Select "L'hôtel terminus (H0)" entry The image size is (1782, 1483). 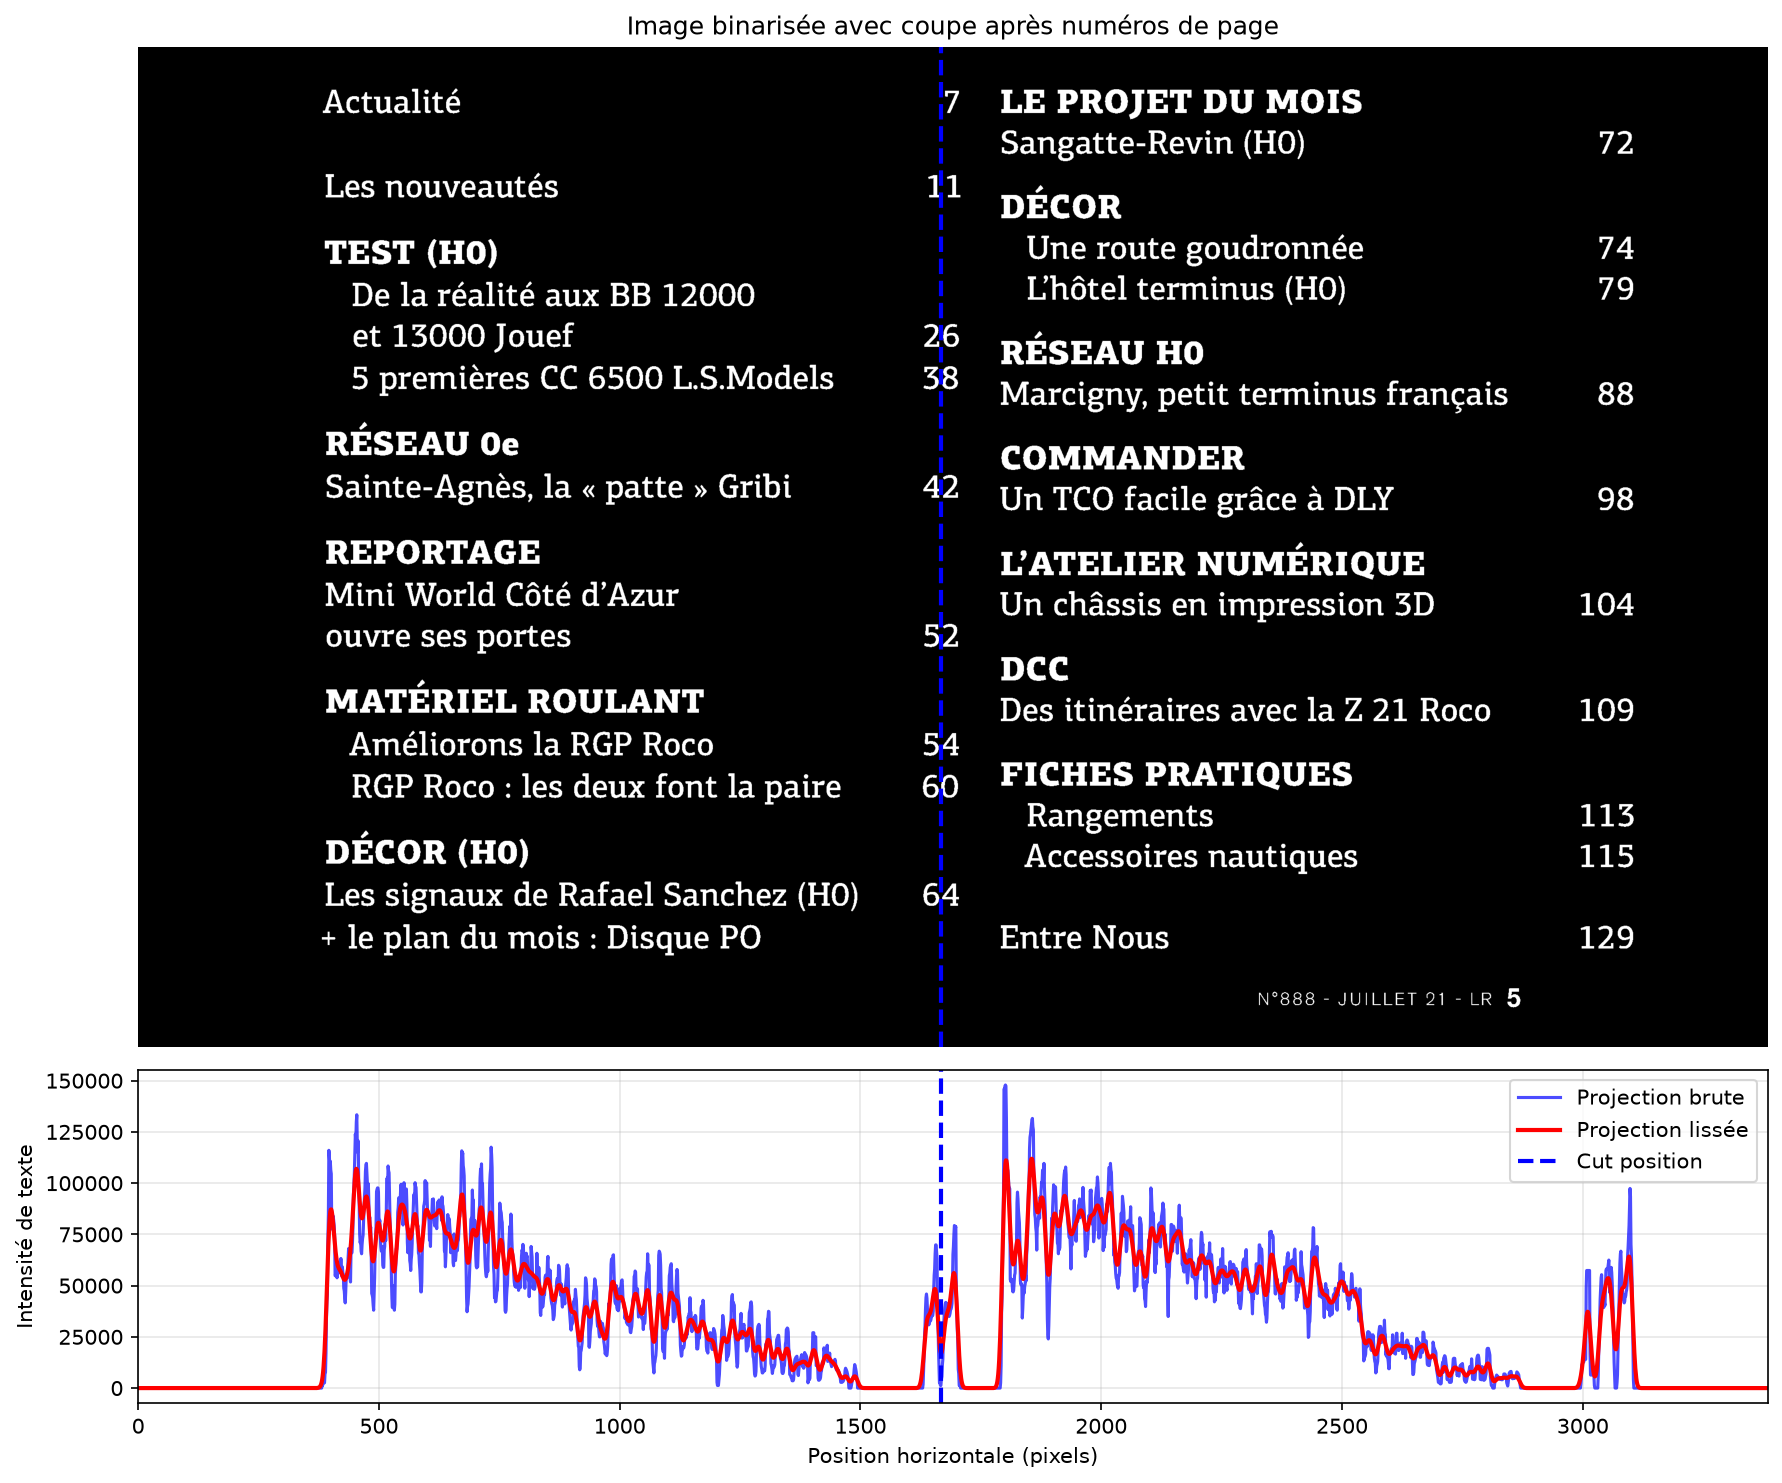tap(1186, 289)
